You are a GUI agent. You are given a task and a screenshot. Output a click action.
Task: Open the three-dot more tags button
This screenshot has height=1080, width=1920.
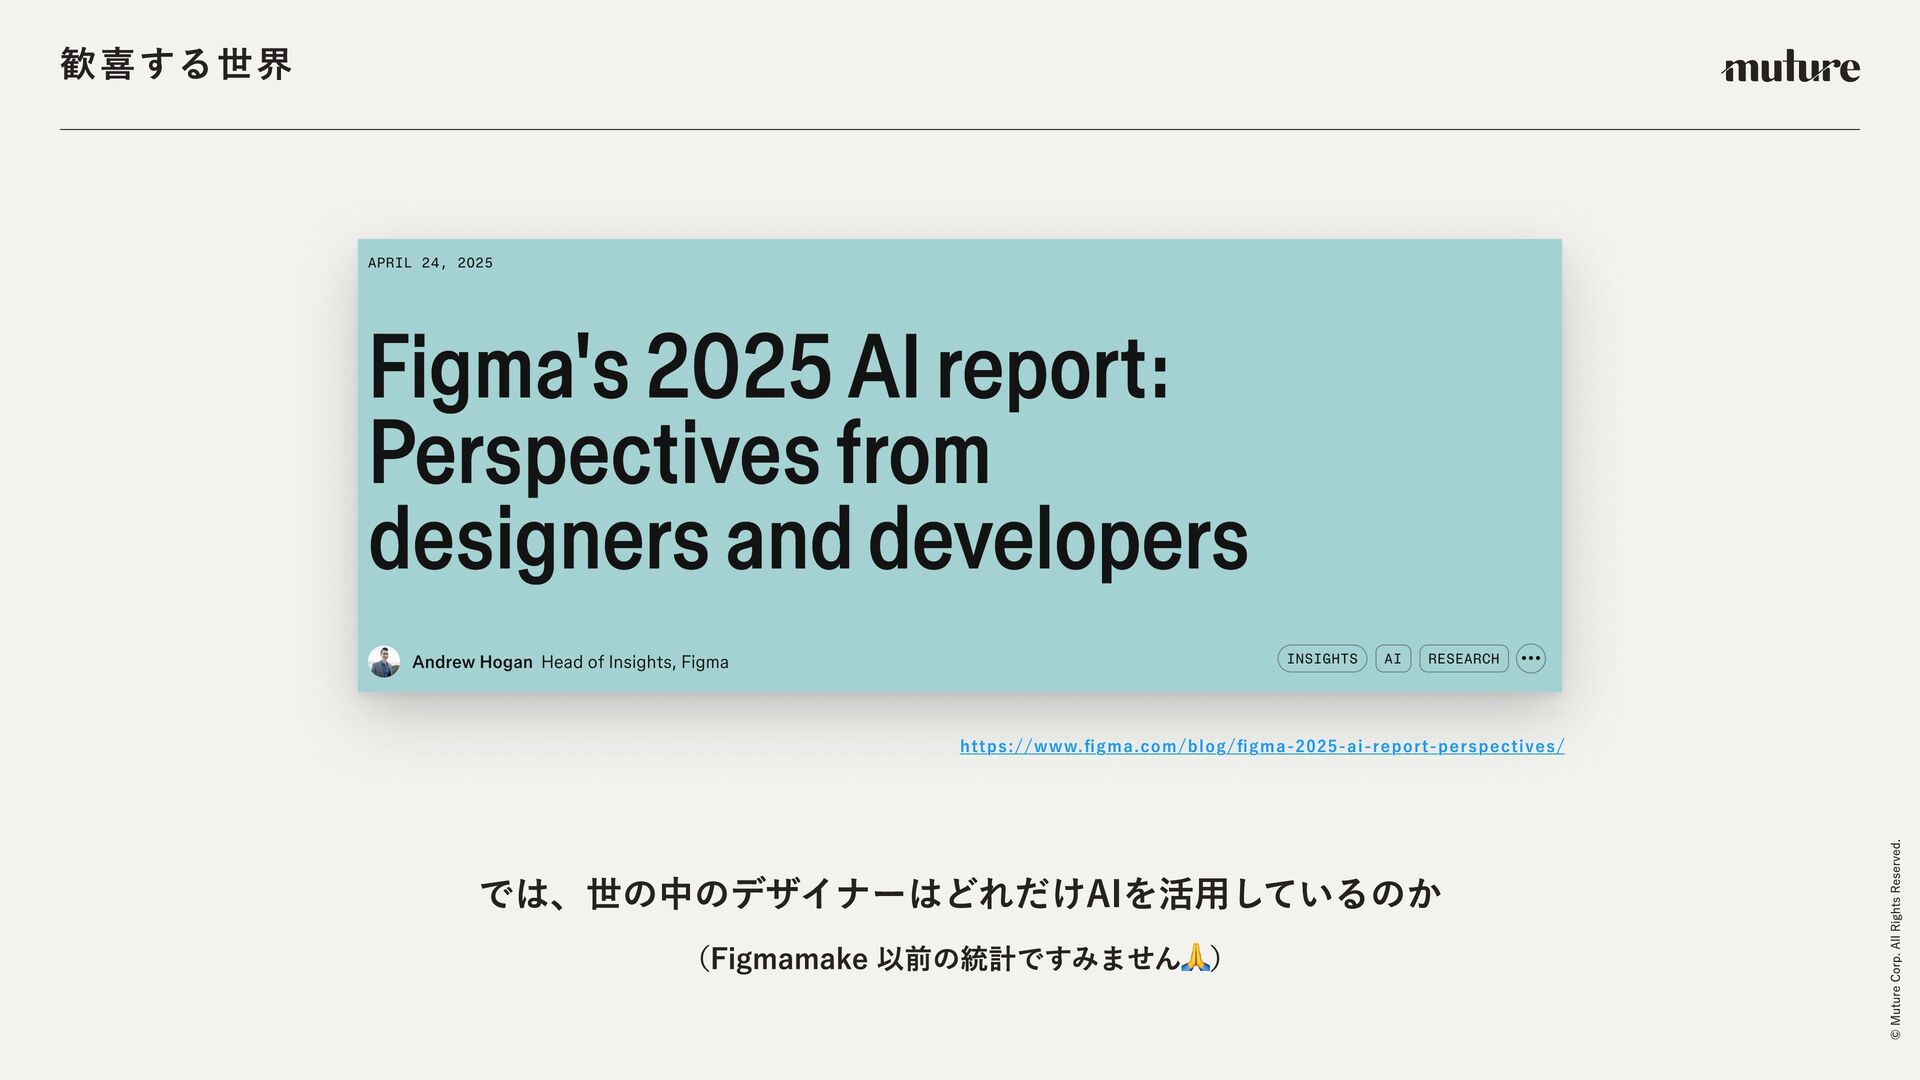(1531, 659)
